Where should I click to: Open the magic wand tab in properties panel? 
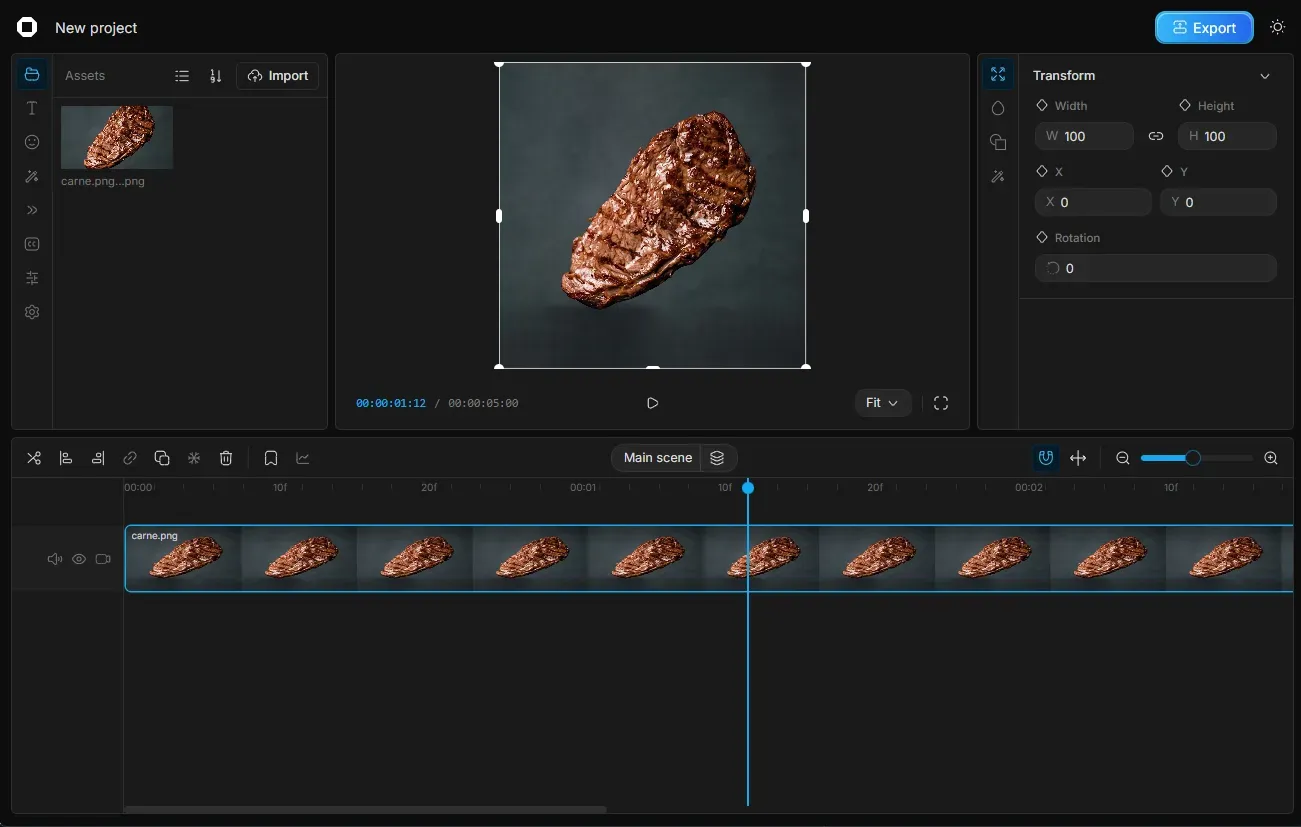pos(998,176)
